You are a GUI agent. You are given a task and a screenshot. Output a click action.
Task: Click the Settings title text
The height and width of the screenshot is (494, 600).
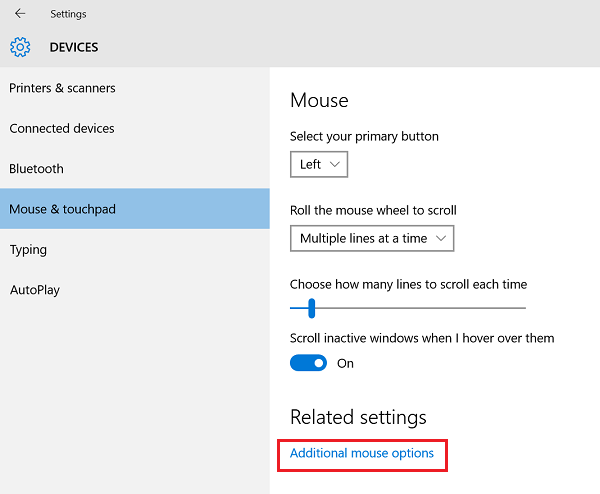pos(68,14)
